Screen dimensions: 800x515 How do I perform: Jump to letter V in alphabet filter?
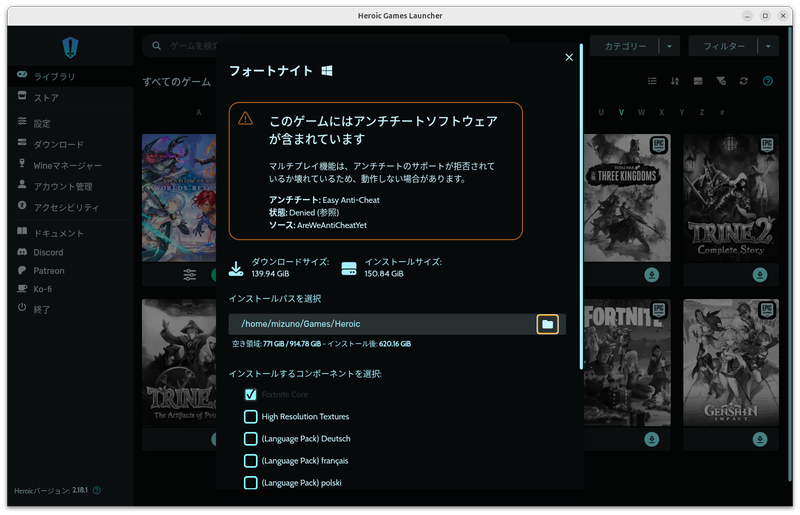click(621, 112)
